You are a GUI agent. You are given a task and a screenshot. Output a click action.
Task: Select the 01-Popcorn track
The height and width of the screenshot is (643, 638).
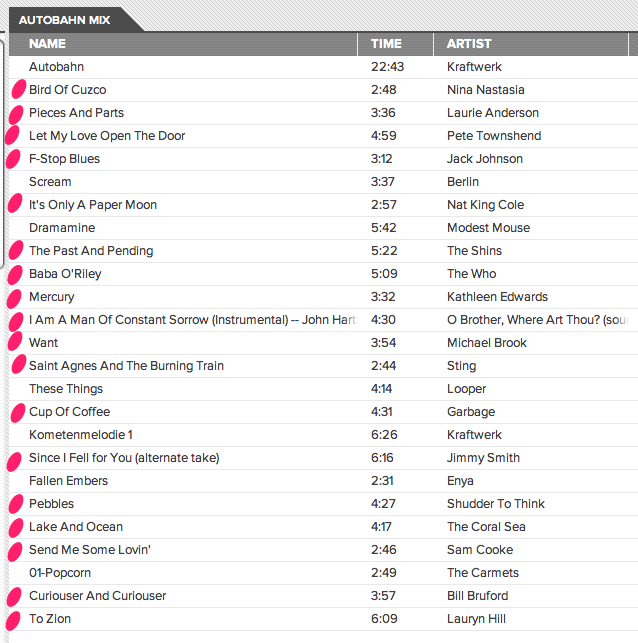60,573
